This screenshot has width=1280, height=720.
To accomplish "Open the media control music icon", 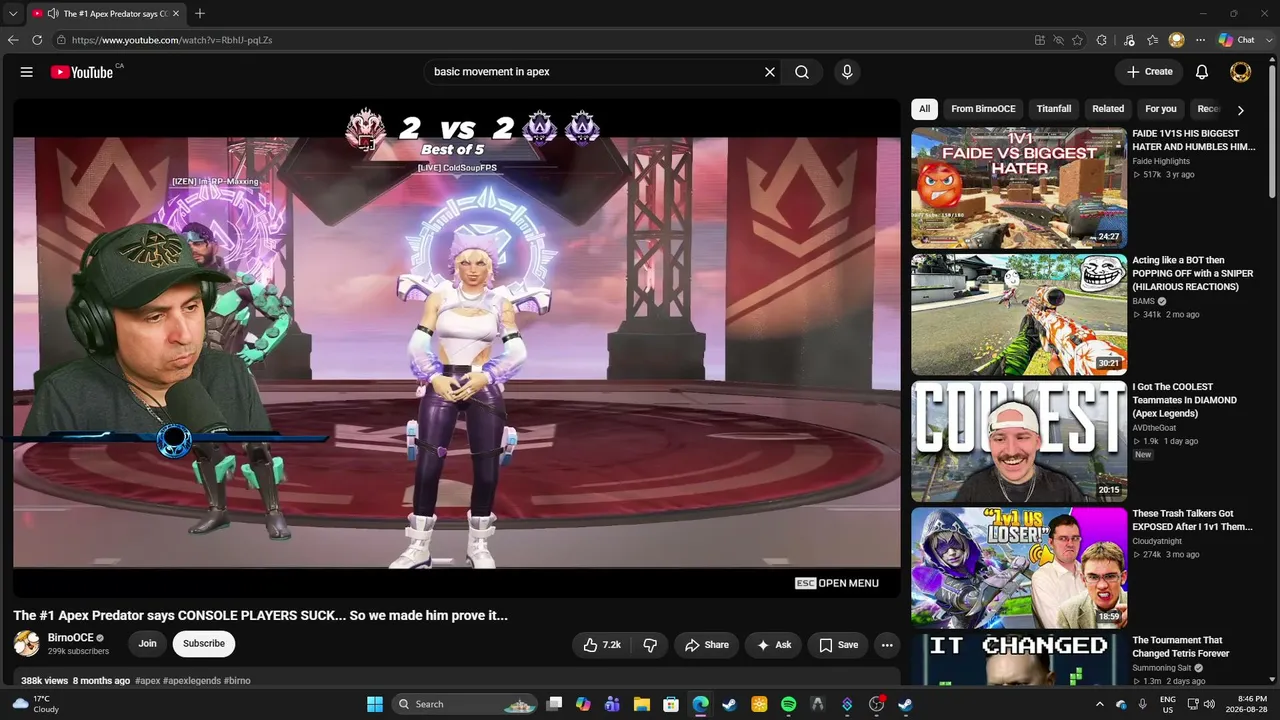I will coord(1129,40).
